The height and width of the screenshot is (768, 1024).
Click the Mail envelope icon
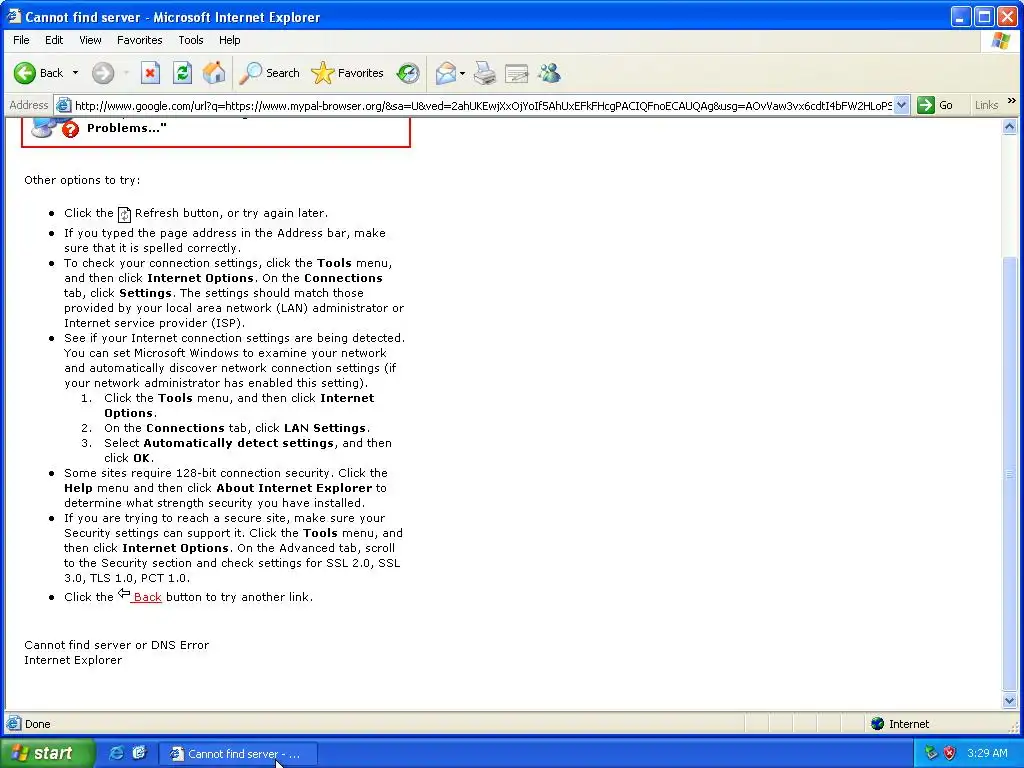(445, 73)
